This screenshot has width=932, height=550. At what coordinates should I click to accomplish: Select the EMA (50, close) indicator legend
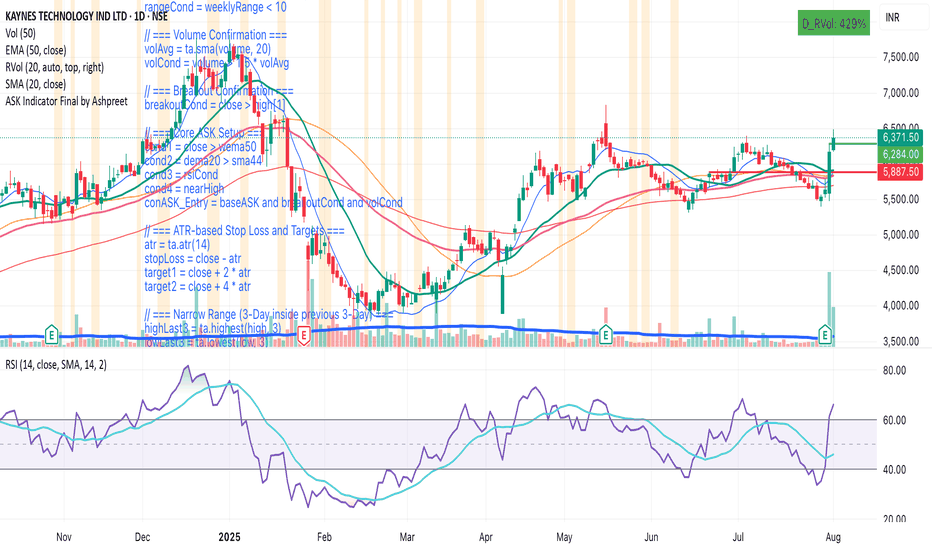click(x=36, y=51)
